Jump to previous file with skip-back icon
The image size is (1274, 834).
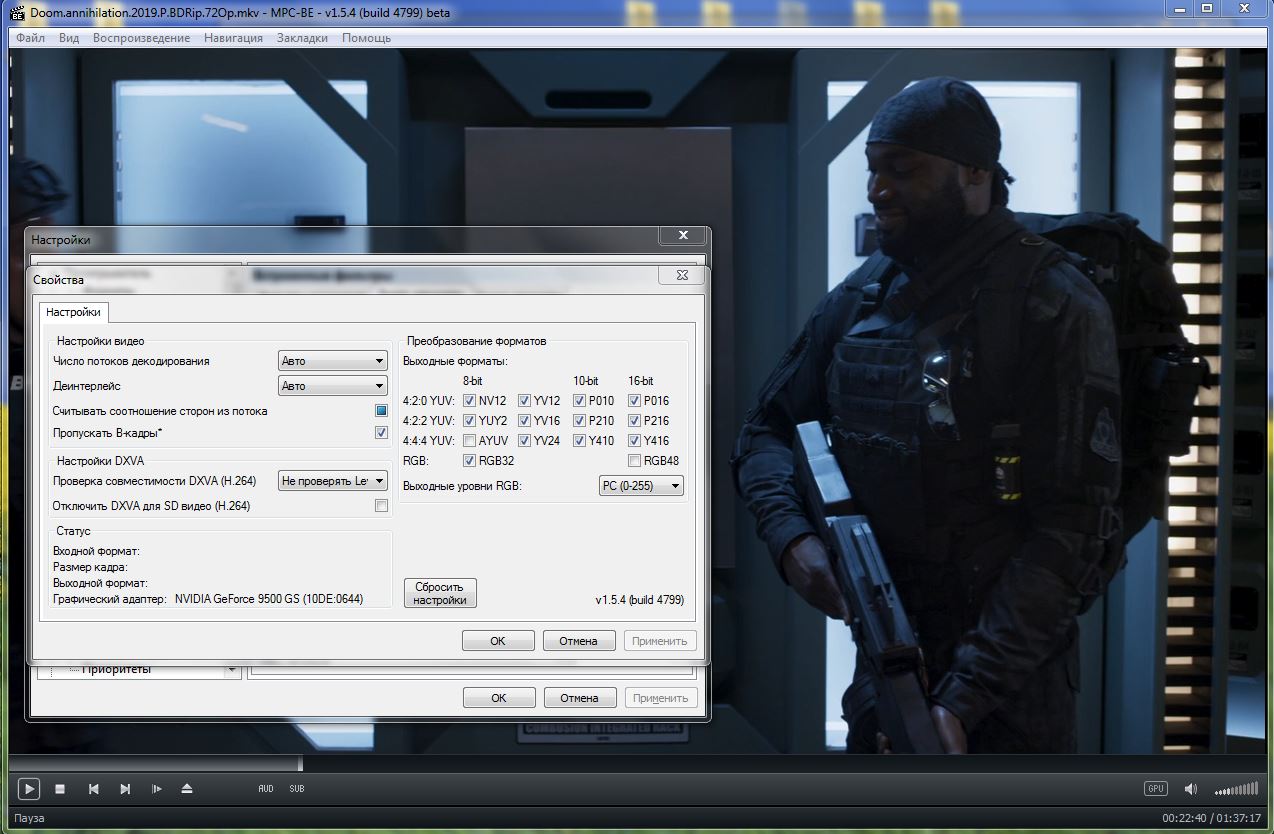point(93,789)
